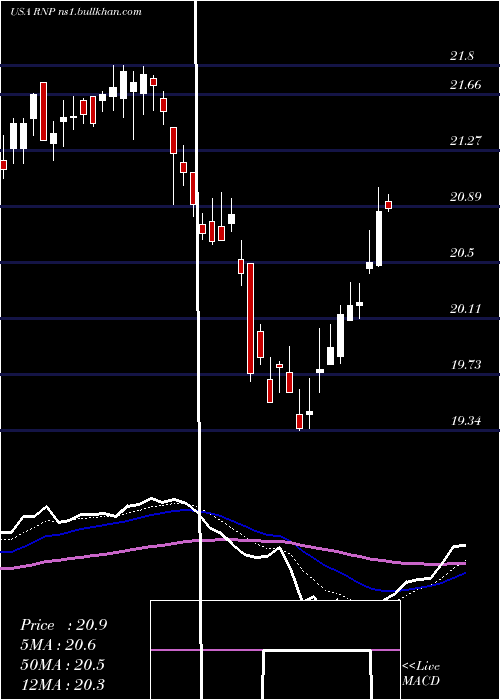500x700 pixels.
Task: Click the 19.73 price level label
Action: coord(466,365)
